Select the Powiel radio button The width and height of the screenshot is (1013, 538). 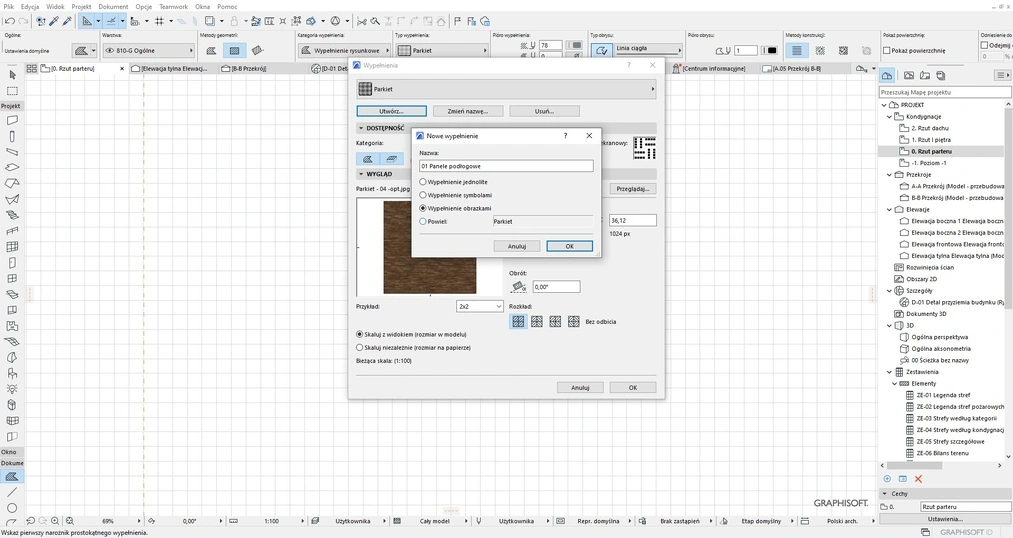[423, 221]
